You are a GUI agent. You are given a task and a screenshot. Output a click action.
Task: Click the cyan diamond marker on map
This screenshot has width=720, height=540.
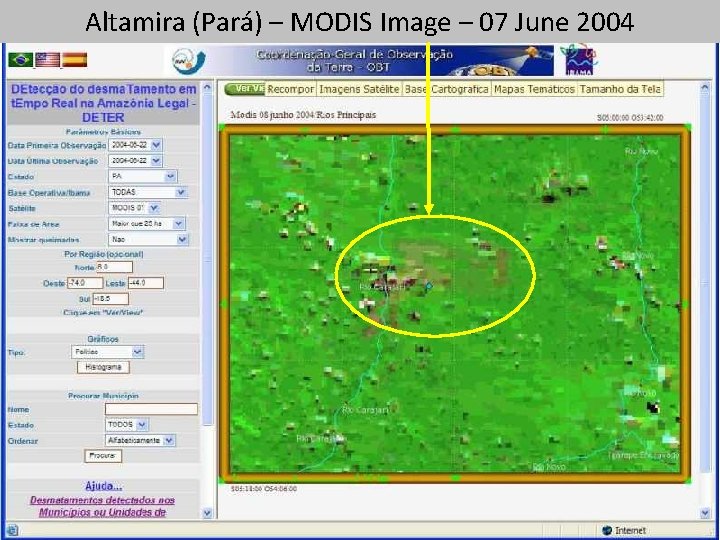coord(428,286)
